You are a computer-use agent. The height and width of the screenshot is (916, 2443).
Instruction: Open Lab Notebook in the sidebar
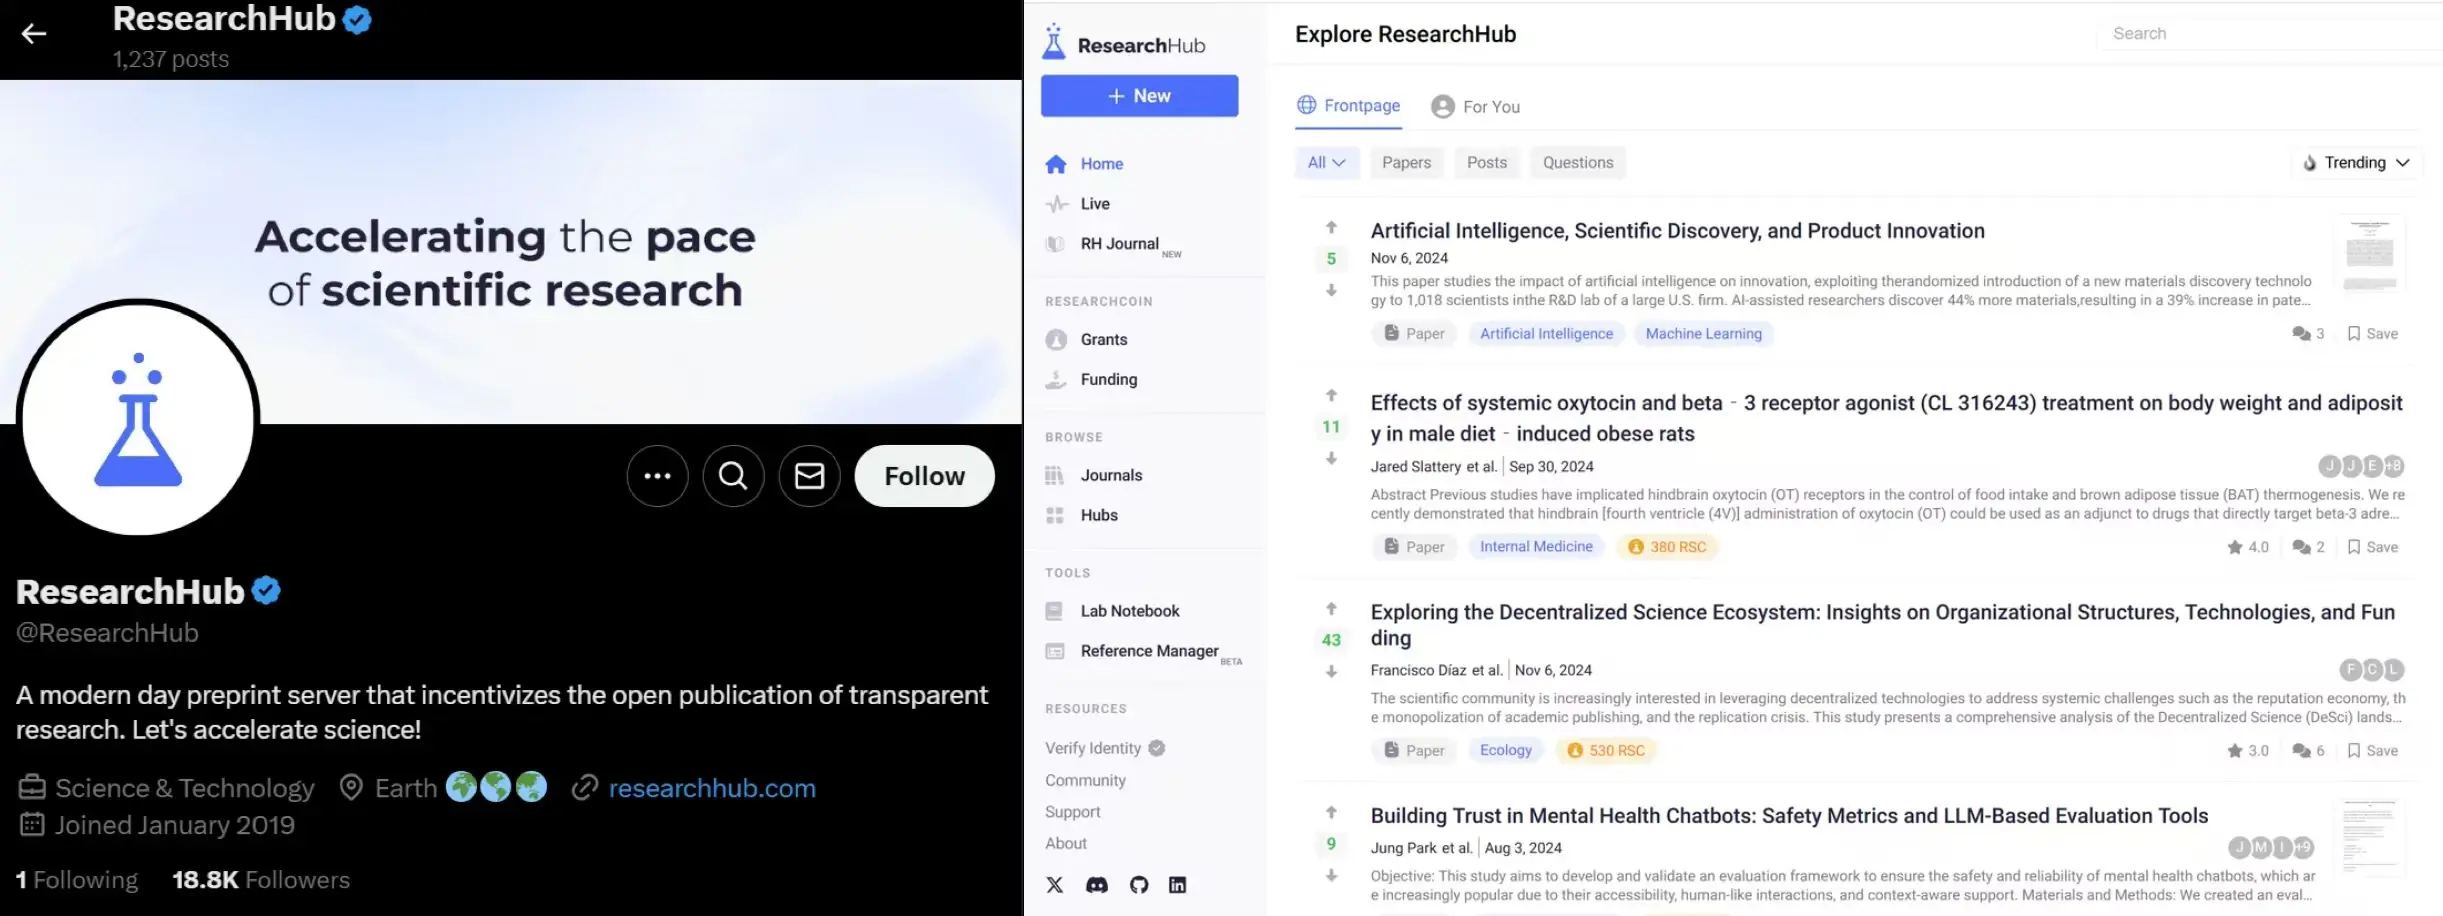(1129, 611)
